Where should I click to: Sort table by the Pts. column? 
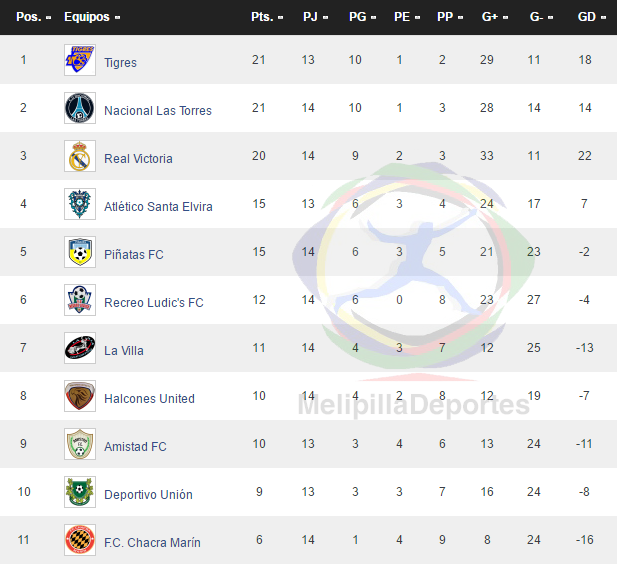click(x=267, y=17)
